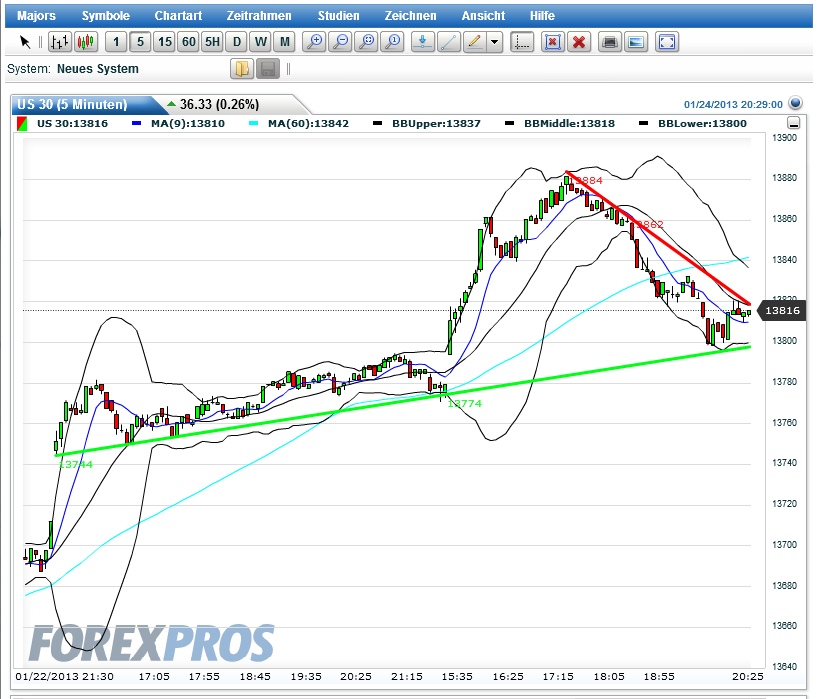Click the reset zoom (1) magnifier
The image size is (817, 699).
tap(392, 42)
